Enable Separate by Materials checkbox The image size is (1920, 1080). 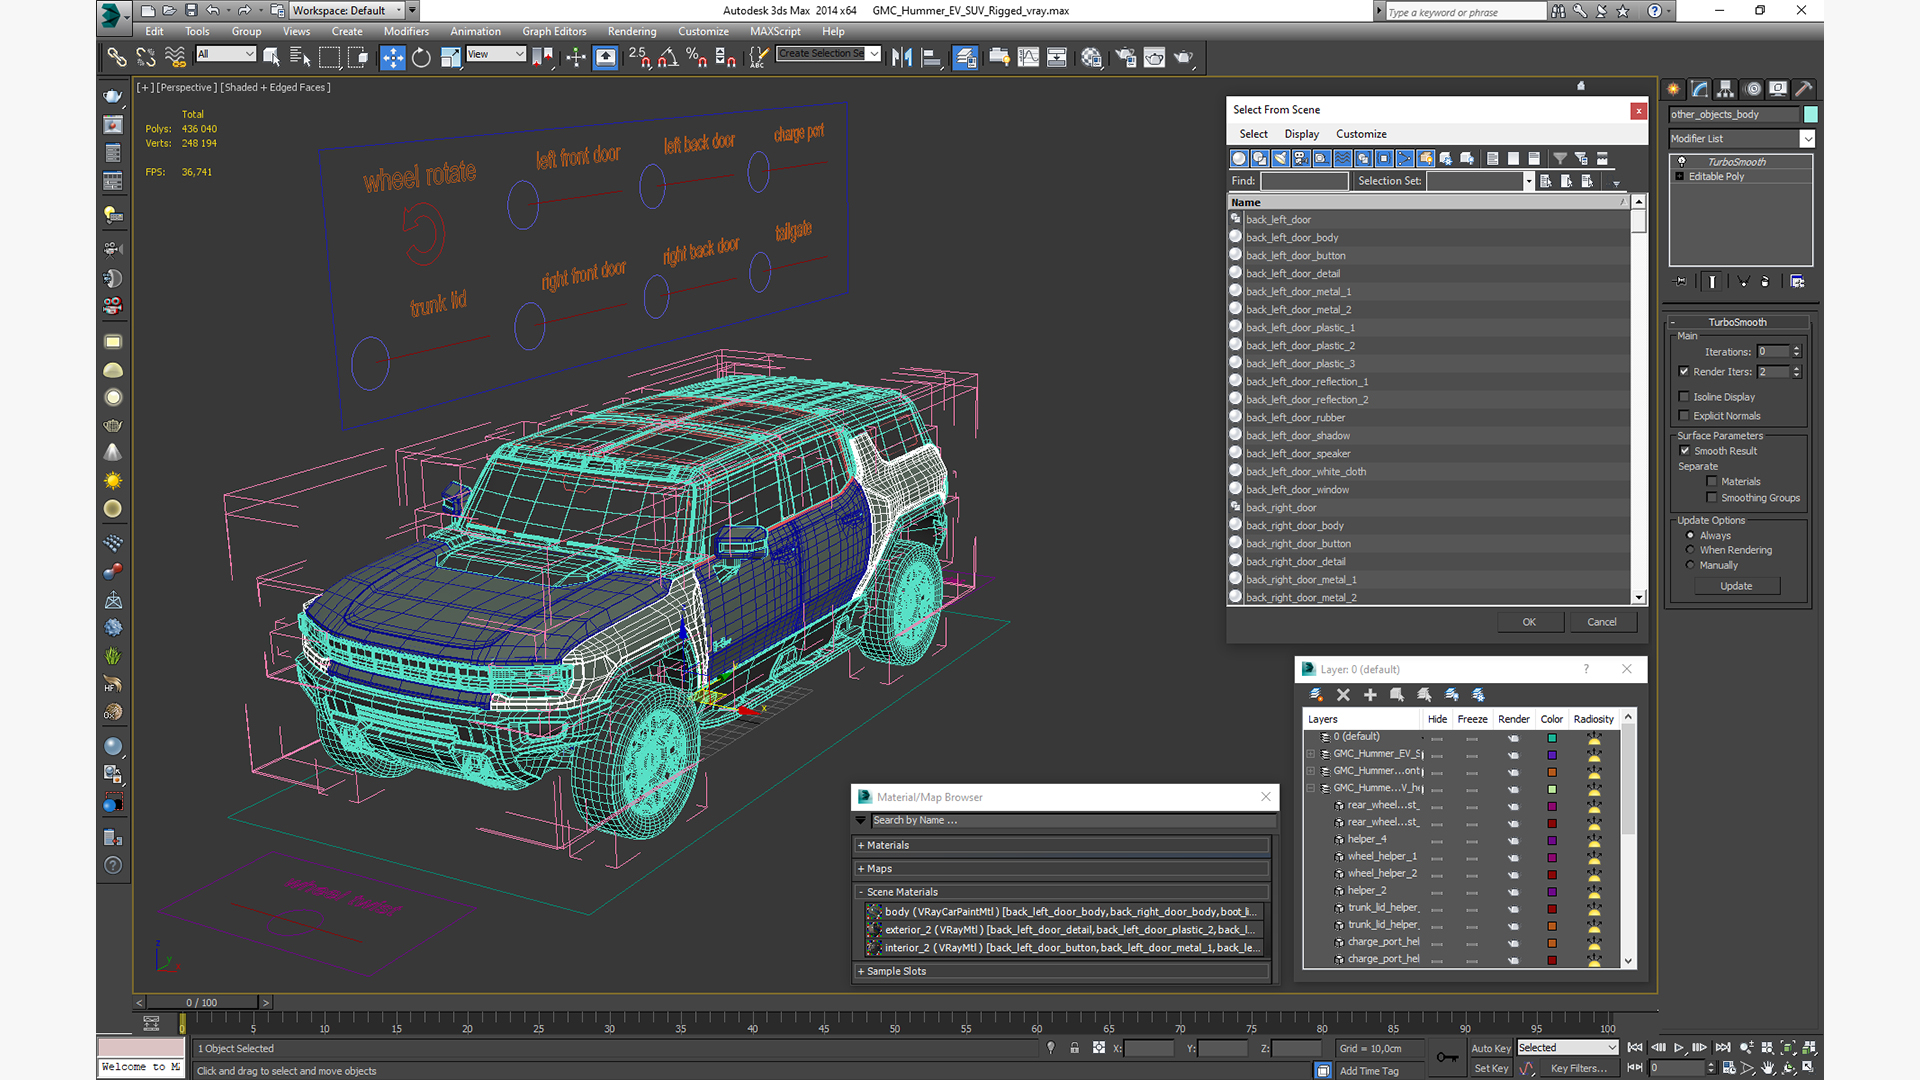(x=1712, y=482)
